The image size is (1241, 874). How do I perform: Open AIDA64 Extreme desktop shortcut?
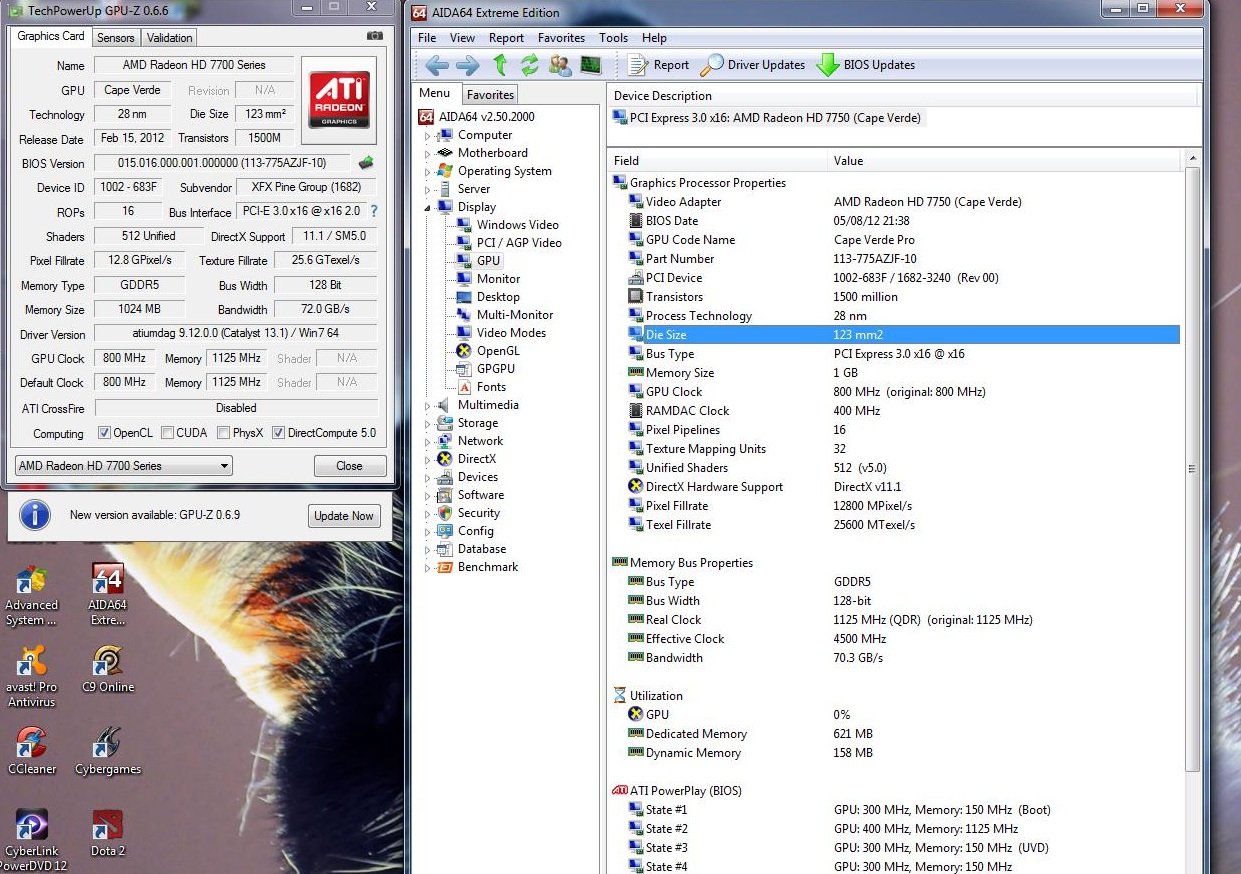[107, 596]
